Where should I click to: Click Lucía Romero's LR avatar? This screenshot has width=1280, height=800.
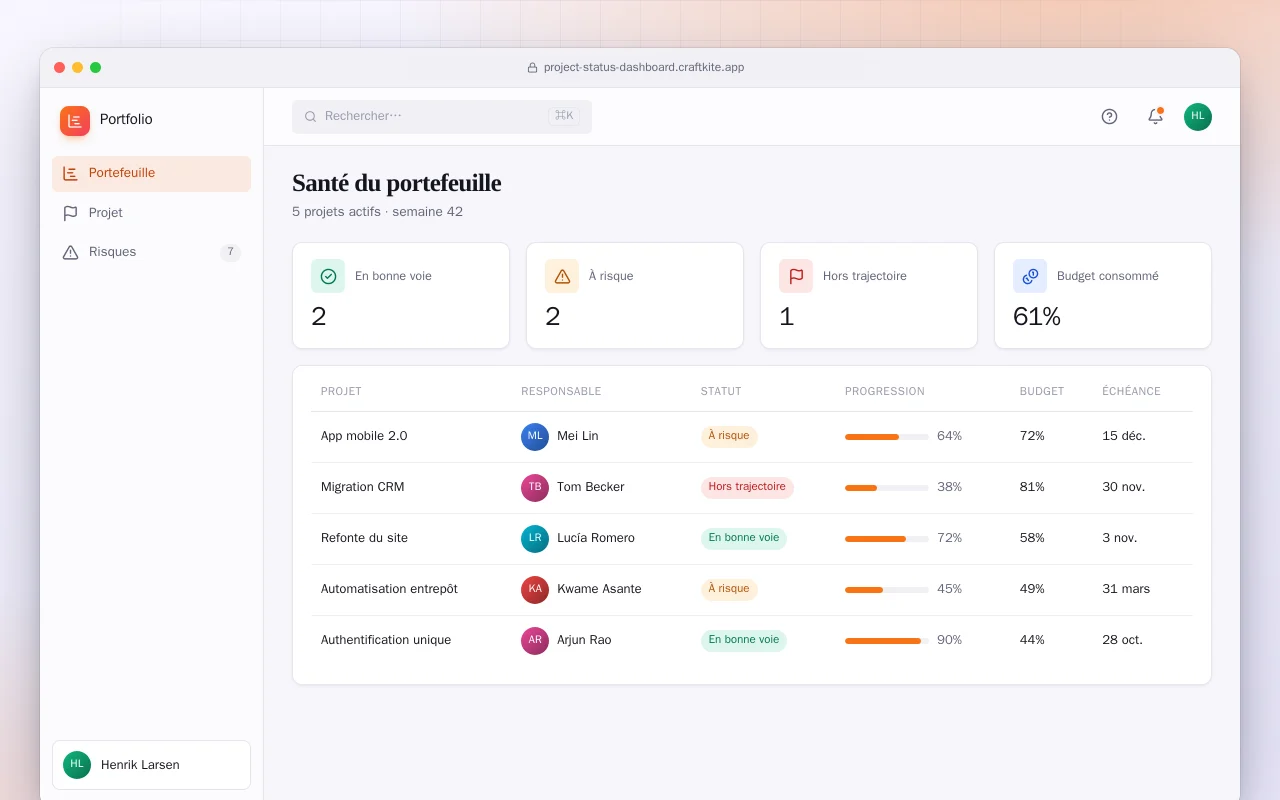coord(535,539)
